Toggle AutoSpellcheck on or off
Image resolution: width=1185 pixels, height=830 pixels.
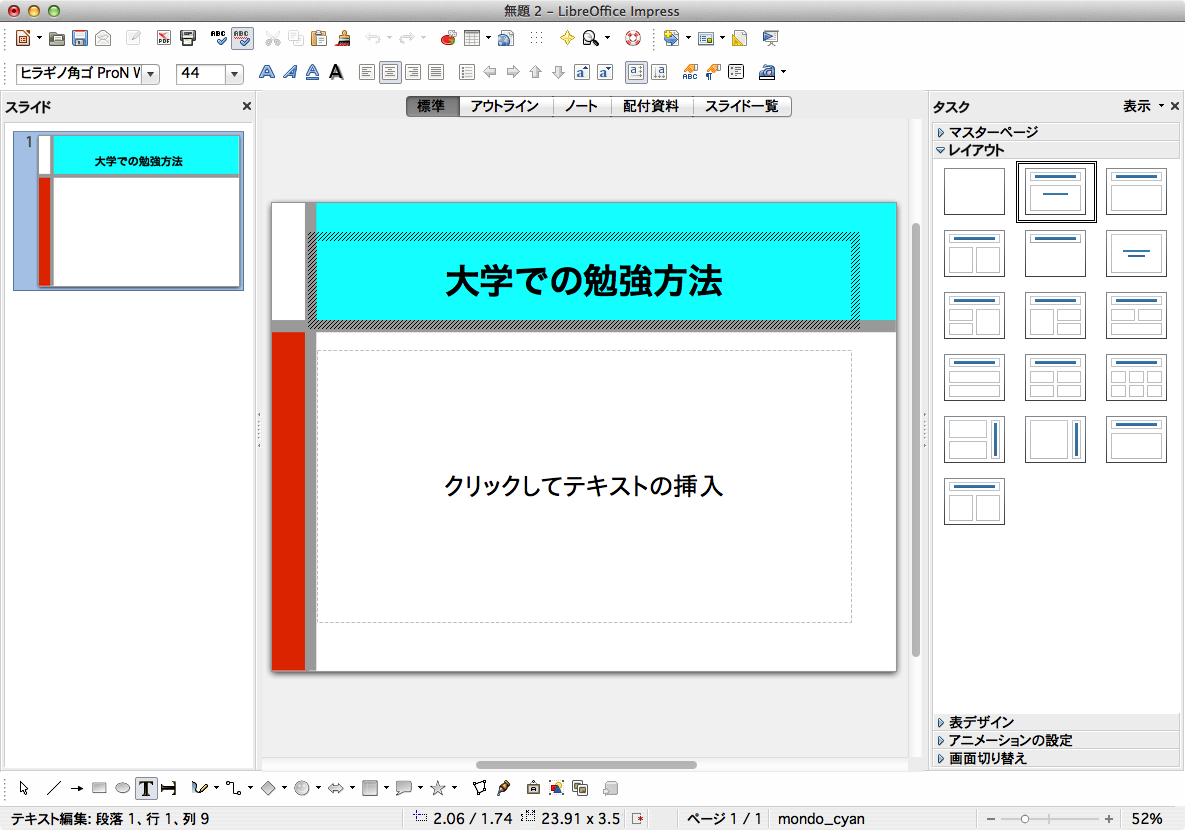point(242,39)
